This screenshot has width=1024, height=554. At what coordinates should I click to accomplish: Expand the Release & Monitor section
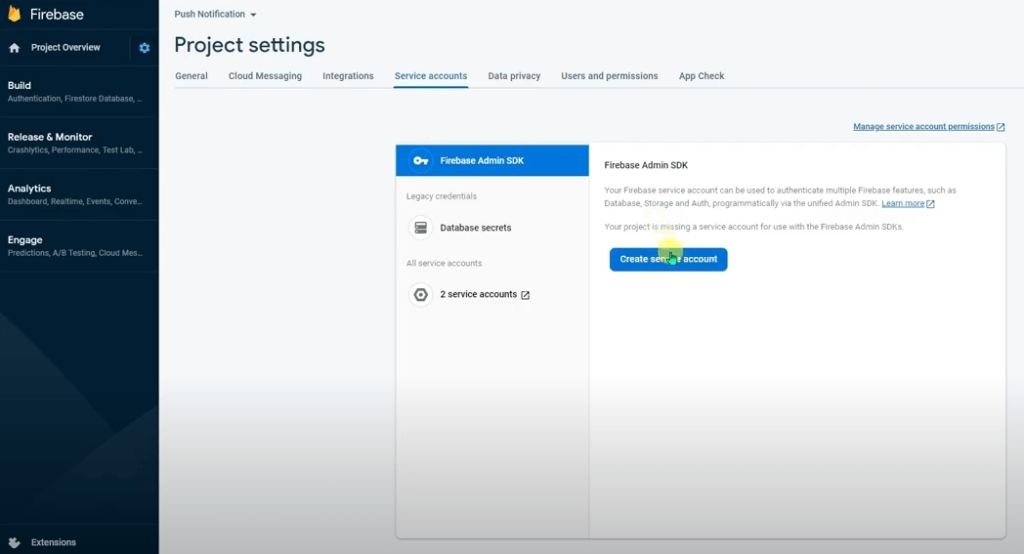pos(79,143)
